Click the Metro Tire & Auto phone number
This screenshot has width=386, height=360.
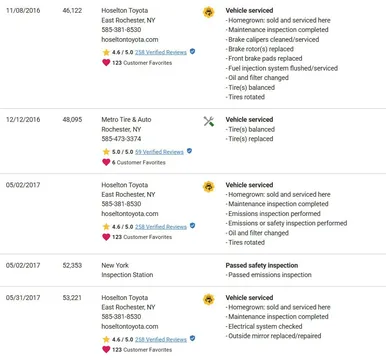121,139
